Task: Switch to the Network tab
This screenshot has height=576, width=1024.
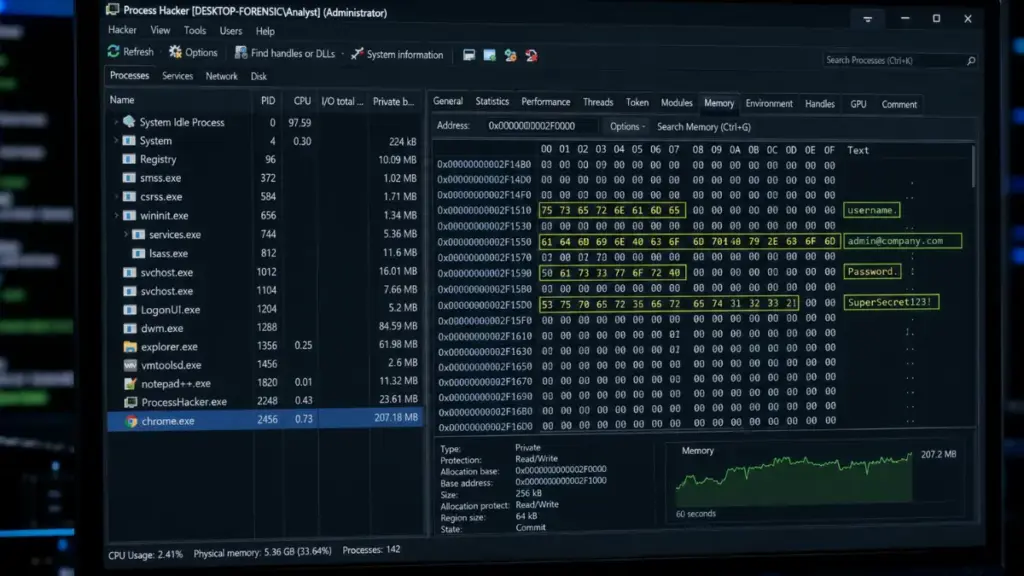Action: coord(221,76)
